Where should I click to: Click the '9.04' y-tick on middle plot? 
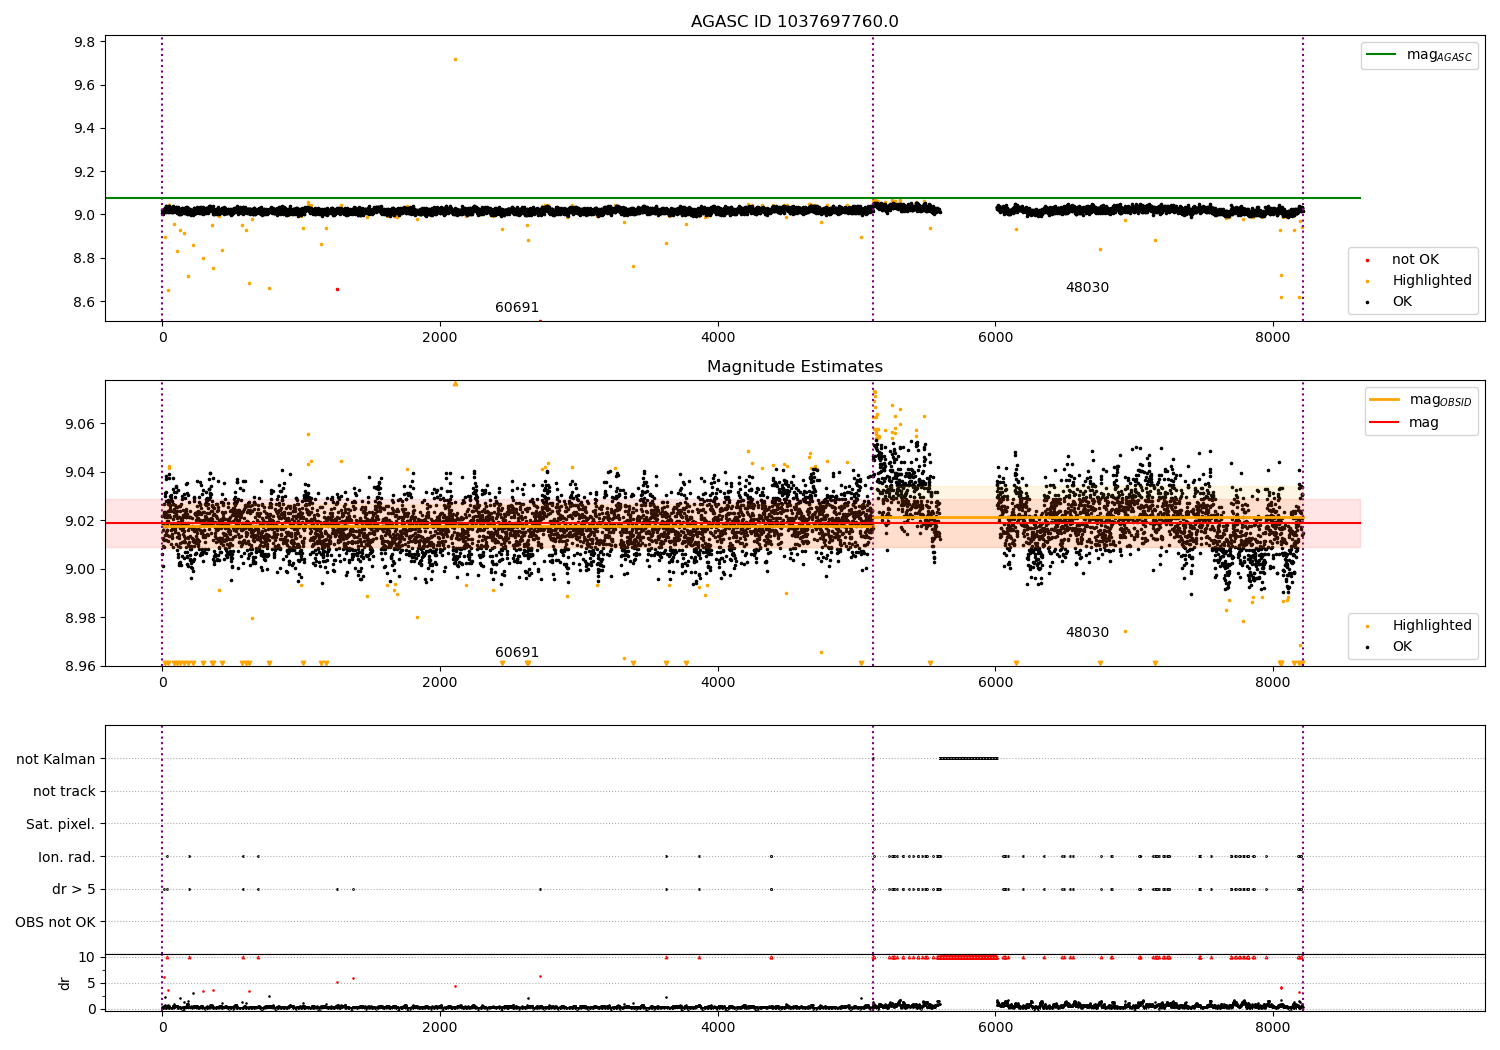[x=81, y=473]
